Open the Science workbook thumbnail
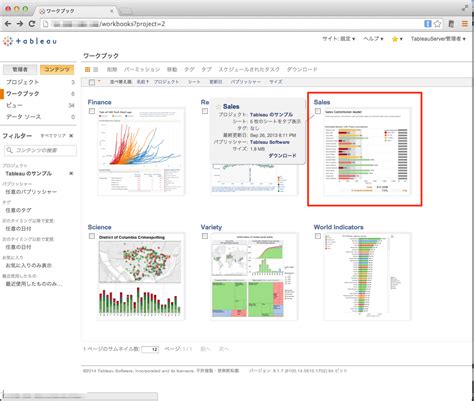Viewport: 474px width, 401px height. 141,277
